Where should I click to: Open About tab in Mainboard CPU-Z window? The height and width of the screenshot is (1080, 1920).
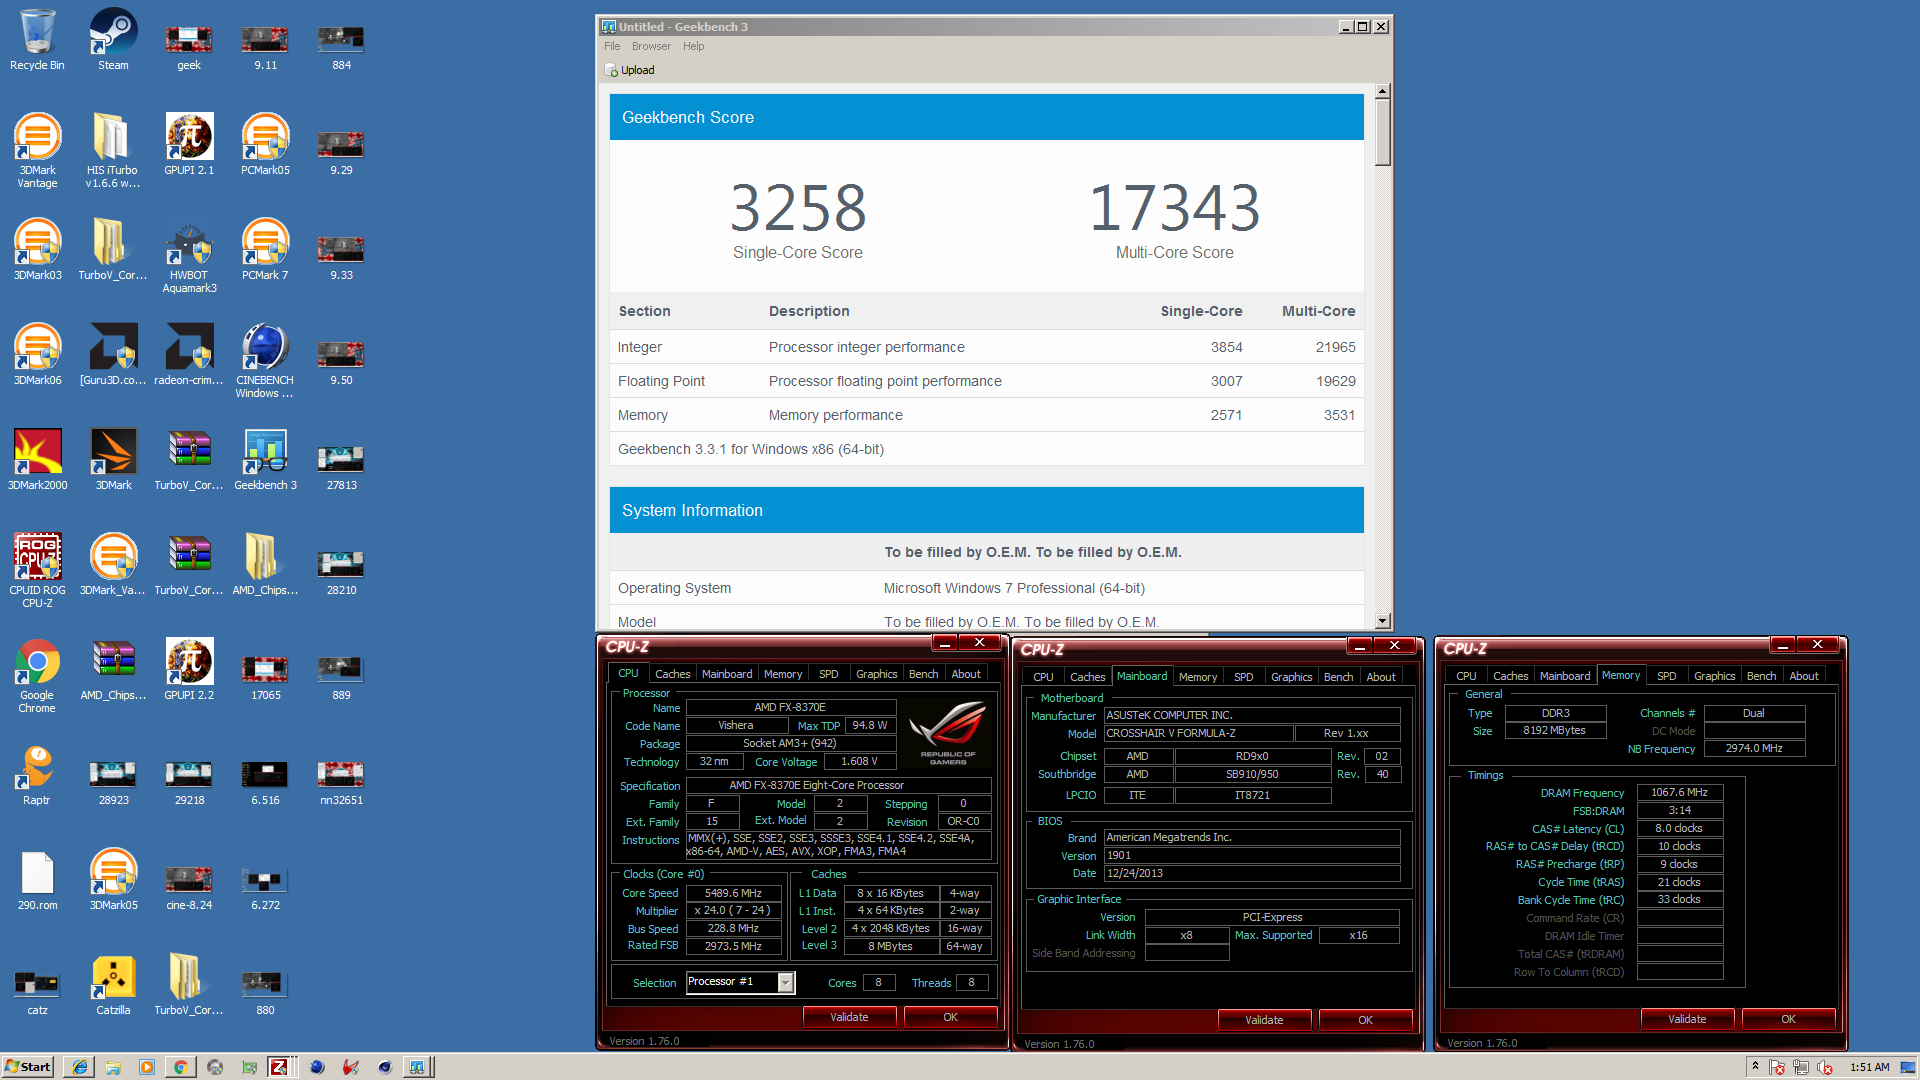click(x=1381, y=677)
